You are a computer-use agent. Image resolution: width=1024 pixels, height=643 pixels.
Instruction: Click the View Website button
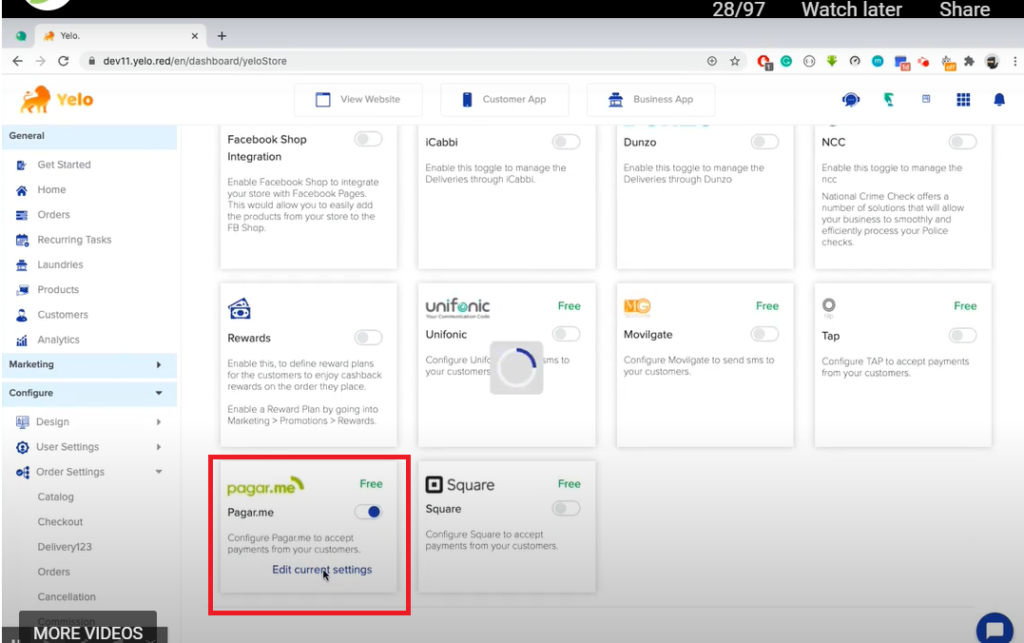[x=358, y=99]
